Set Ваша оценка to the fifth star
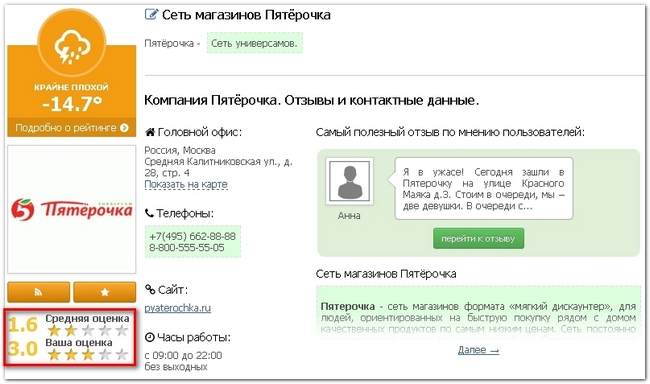 [x=121, y=355]
